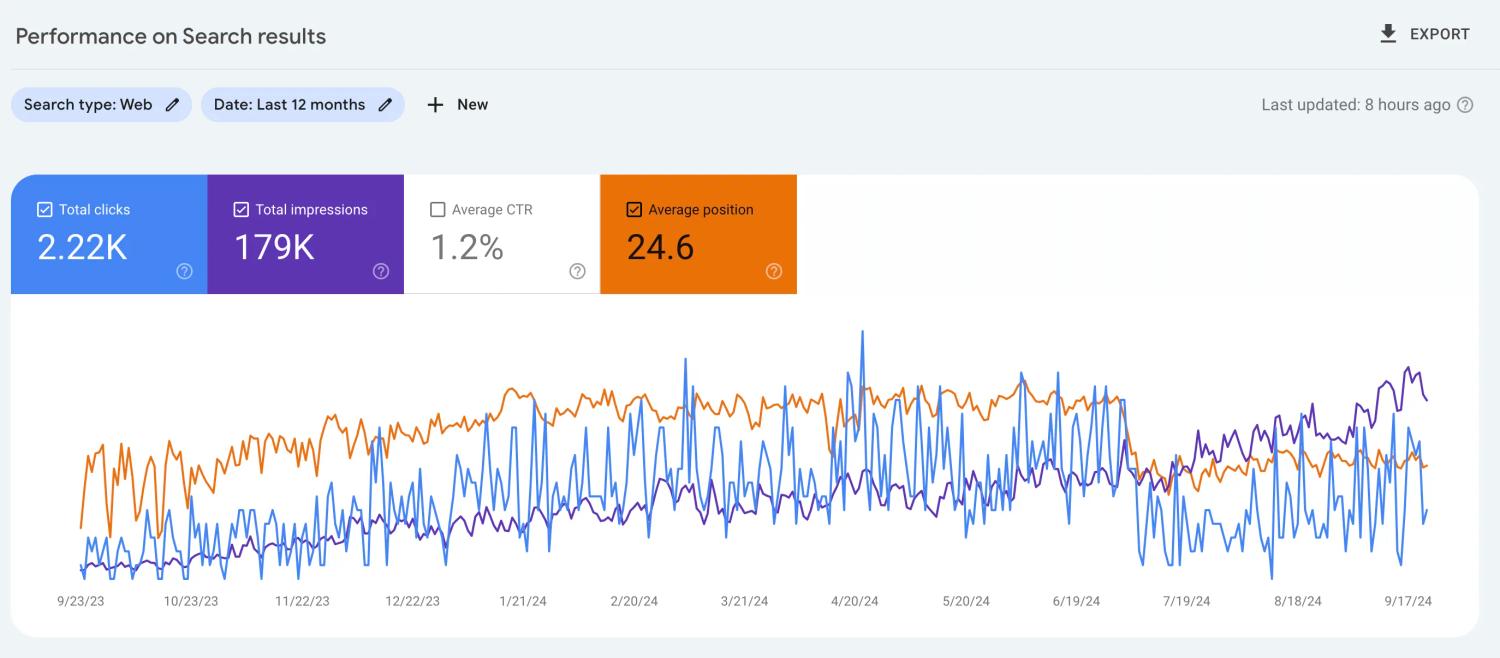Uncheck the Total impressions checkbox
1500x658 pixels.
241,209
